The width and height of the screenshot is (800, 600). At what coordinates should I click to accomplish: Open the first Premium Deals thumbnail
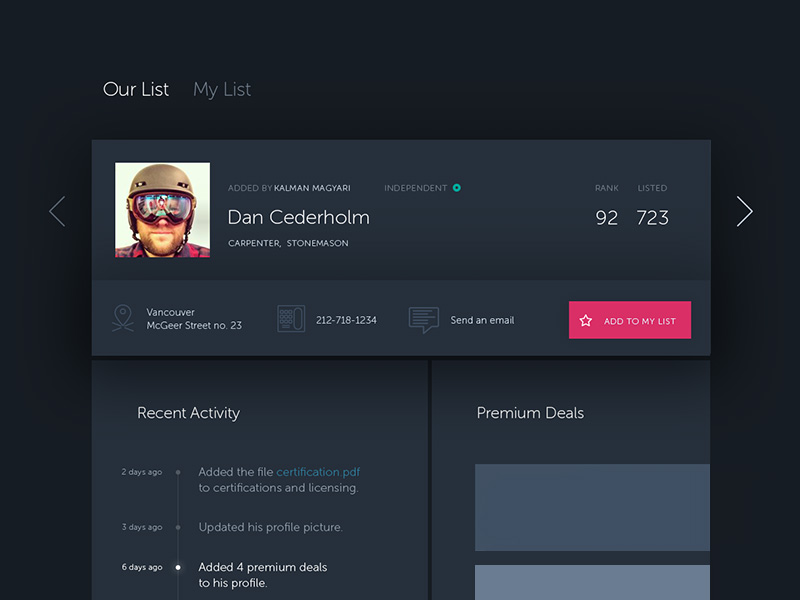pos(592,507)
